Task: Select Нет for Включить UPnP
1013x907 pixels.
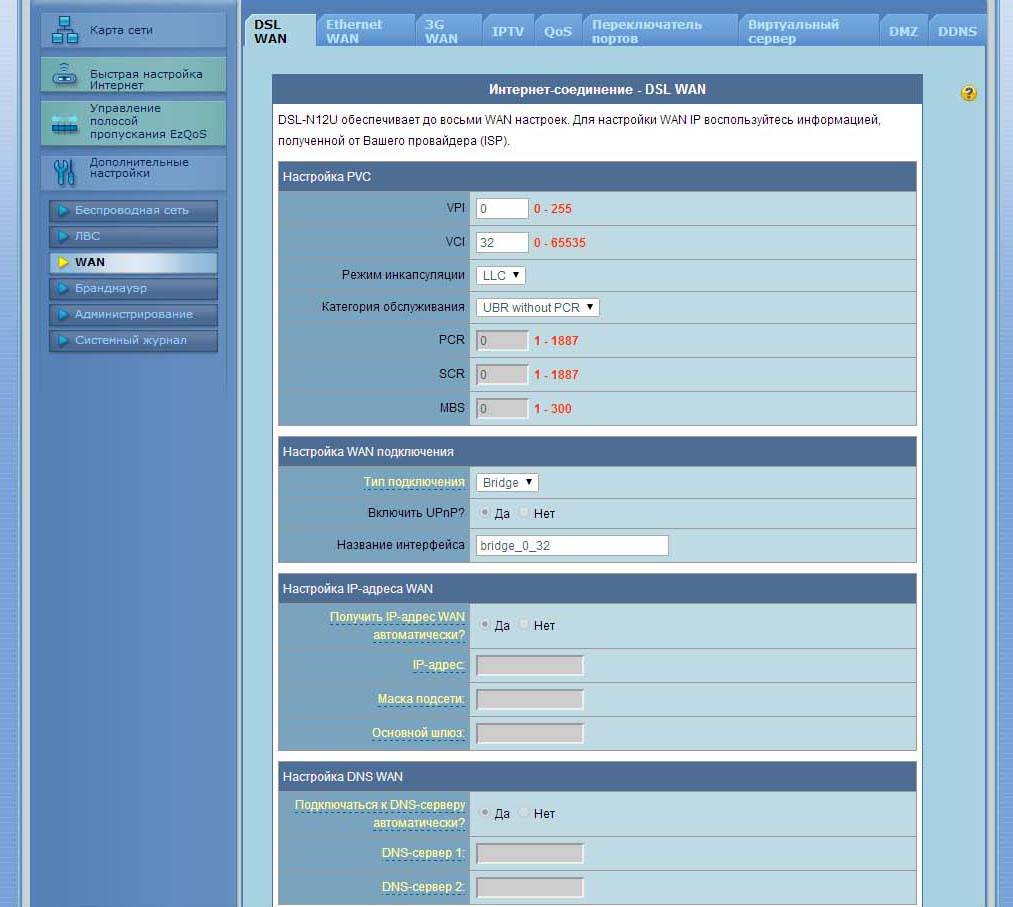Action: pos(525,513)
